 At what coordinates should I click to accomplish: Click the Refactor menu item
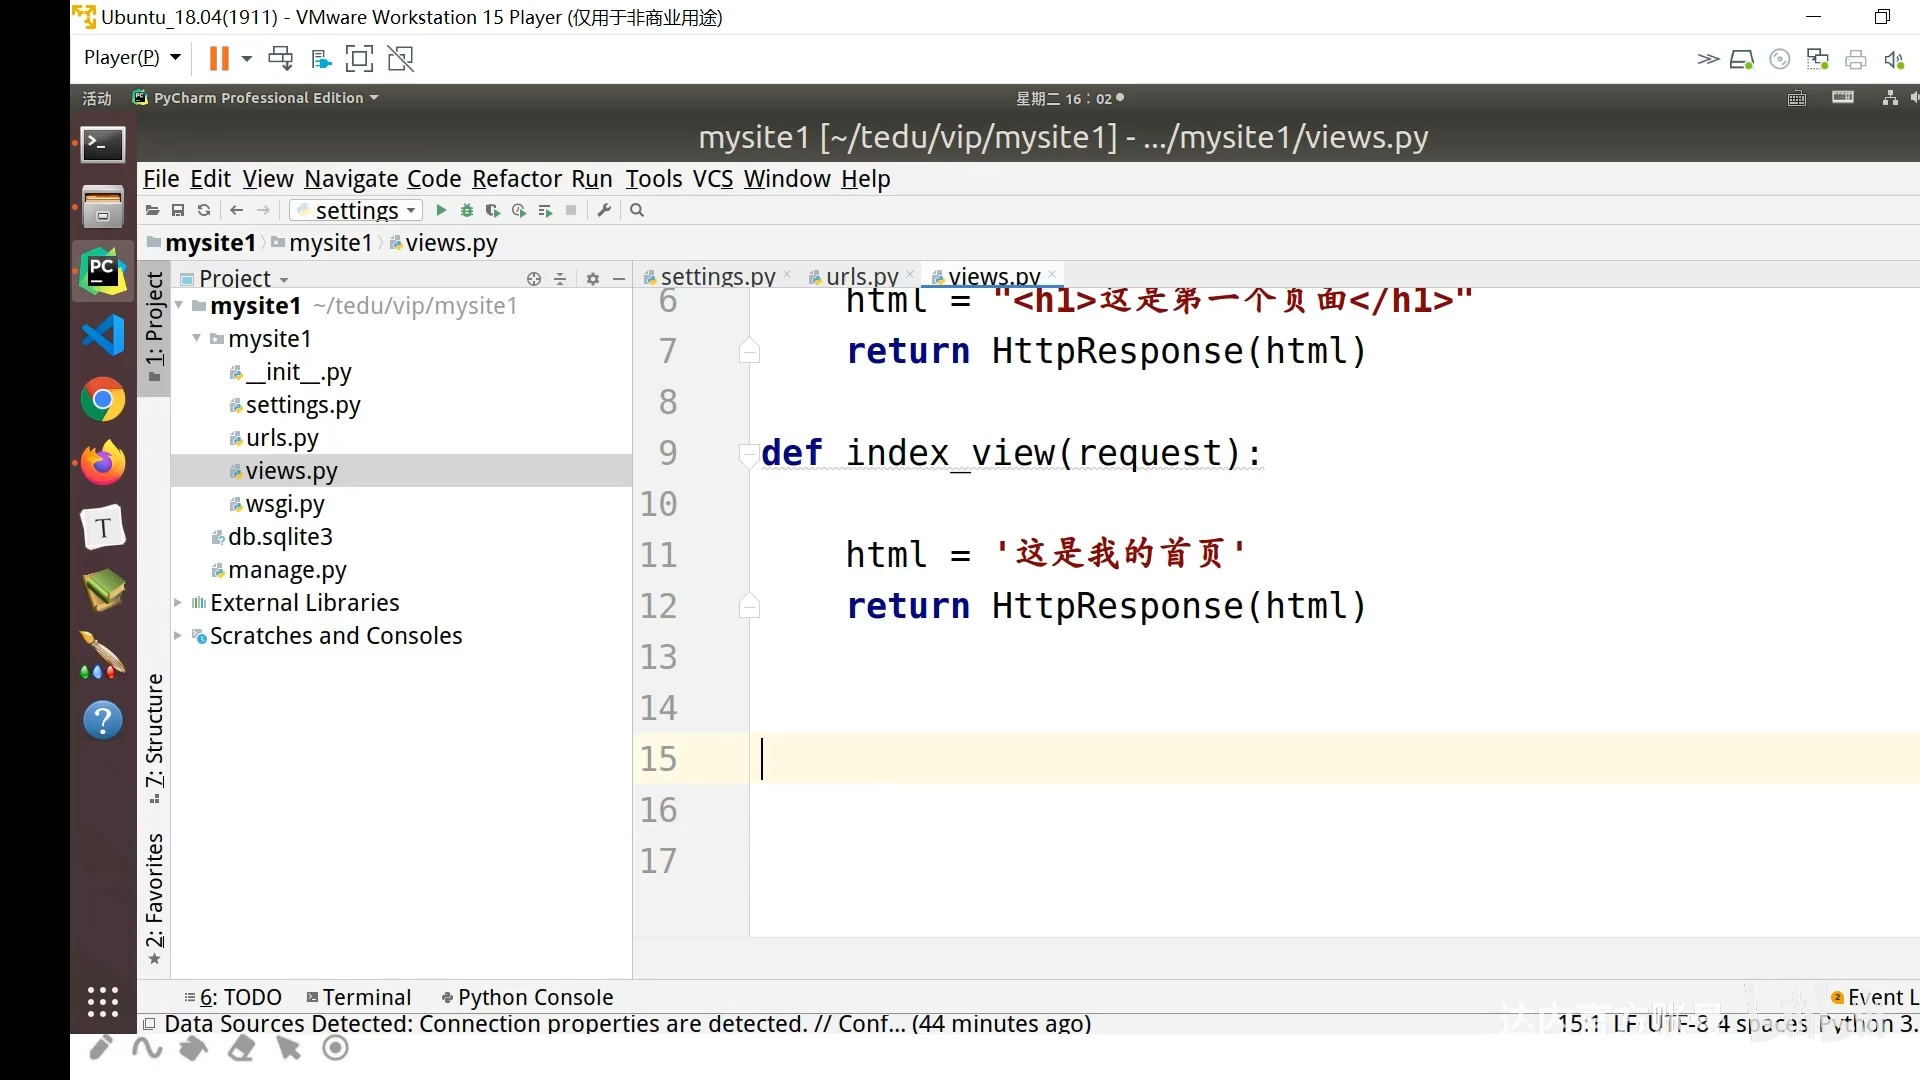[517, 178]
